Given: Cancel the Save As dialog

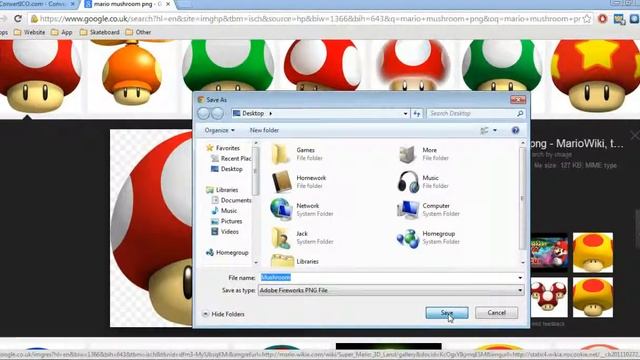Looking at the screenshot, I should [x=496, y=313].
